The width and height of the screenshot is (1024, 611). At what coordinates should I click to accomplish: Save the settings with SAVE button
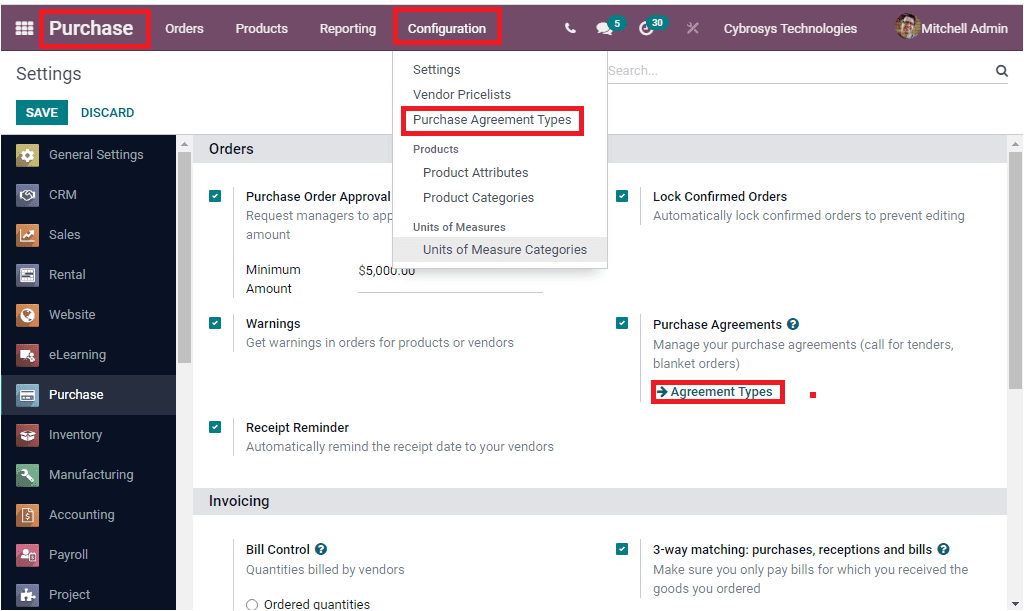[41, 112]
